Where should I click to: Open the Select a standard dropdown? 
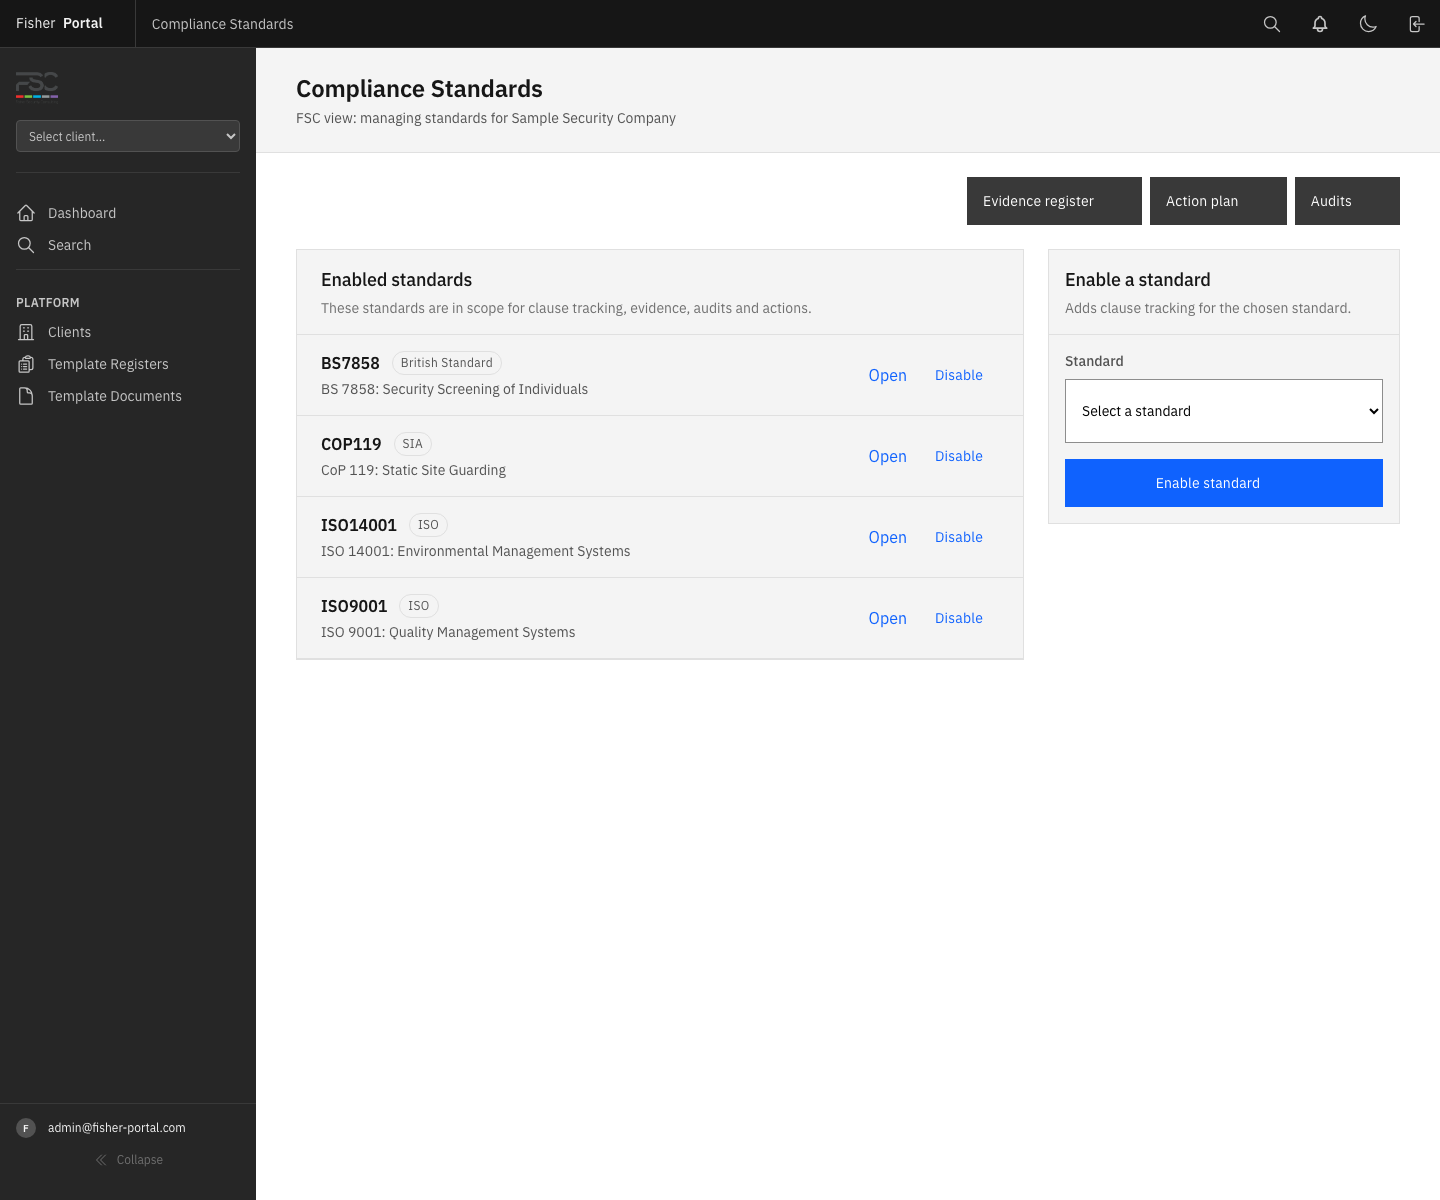[x=1223, y=411]
